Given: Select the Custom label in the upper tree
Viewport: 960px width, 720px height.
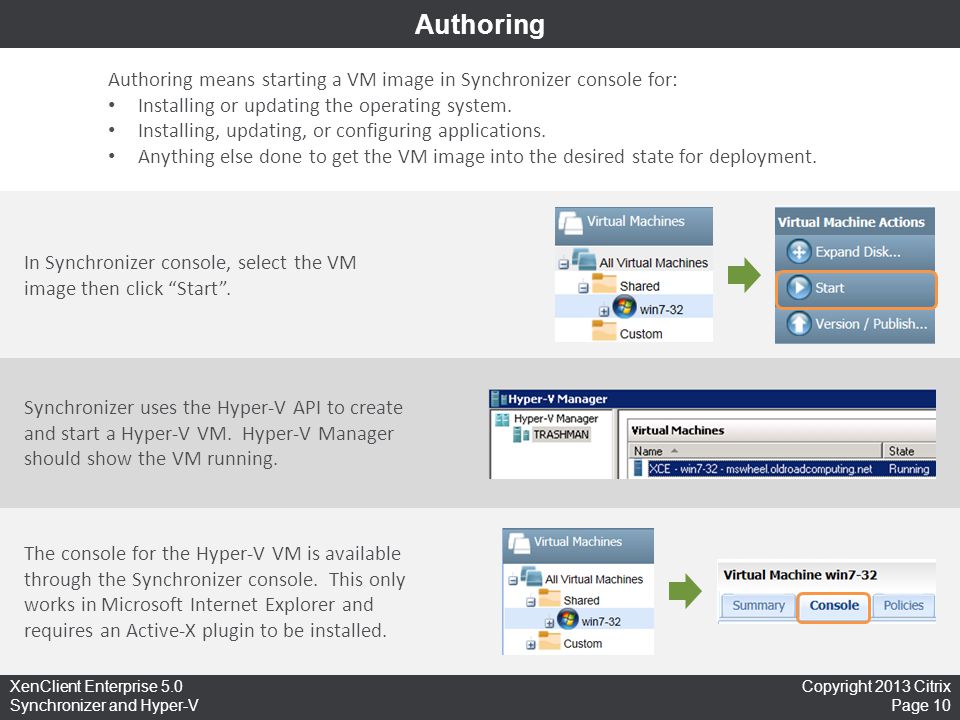Looking at the screenshot, I should pos(641,334).
